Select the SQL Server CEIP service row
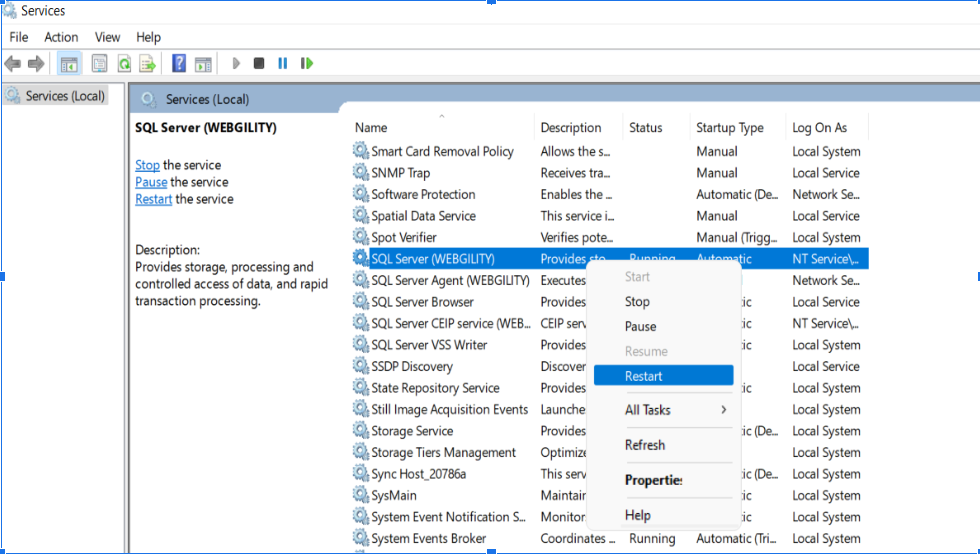The image size is (980, 554). (x=451, y=323)
